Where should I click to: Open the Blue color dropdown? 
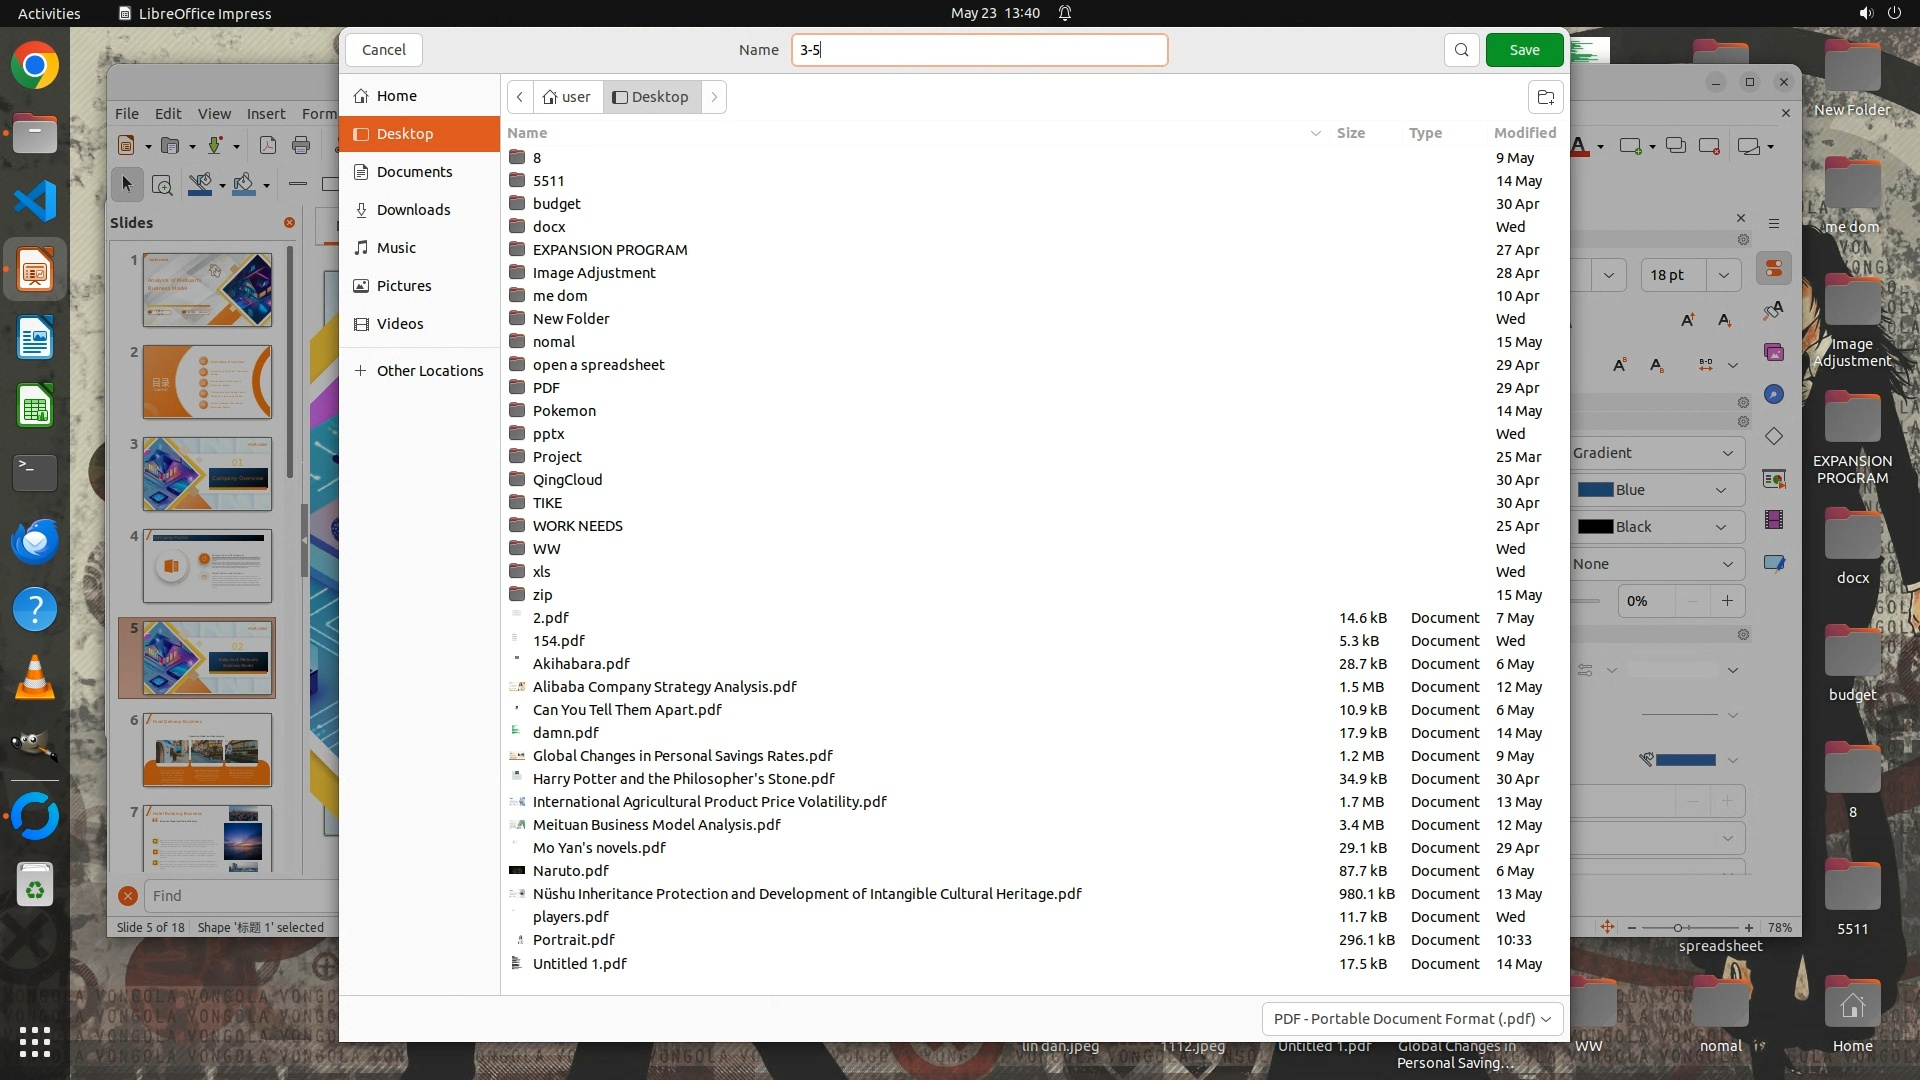(x=1655, y=490)
